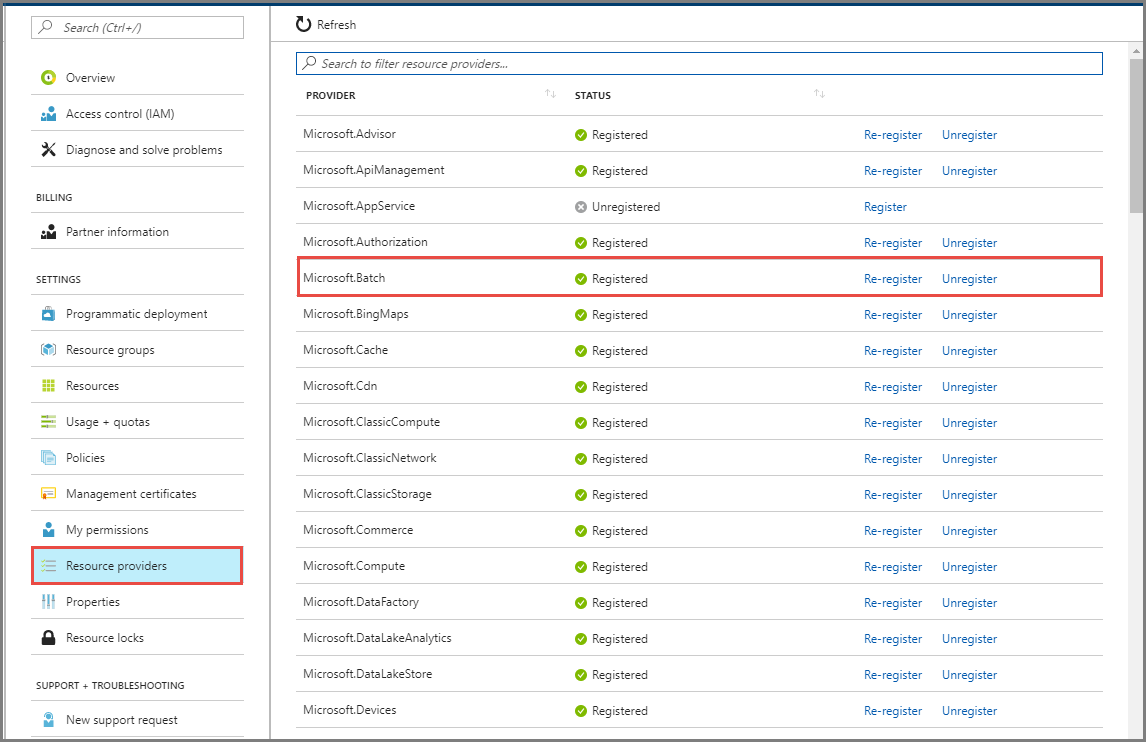
Task: Select the Management certificates icon
Action: 48,494
